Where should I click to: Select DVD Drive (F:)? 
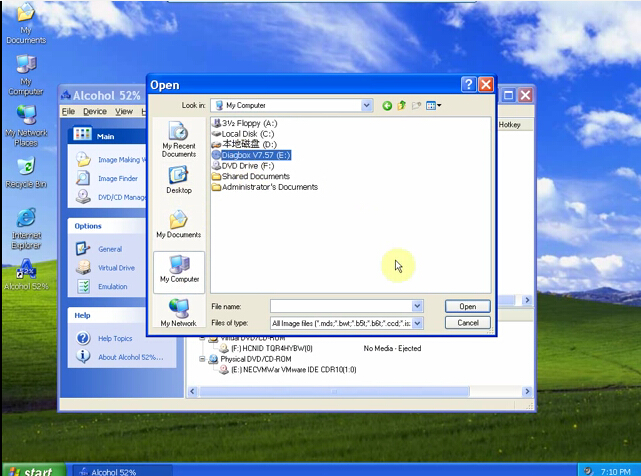pyautogui.click(x=243, y=166)
